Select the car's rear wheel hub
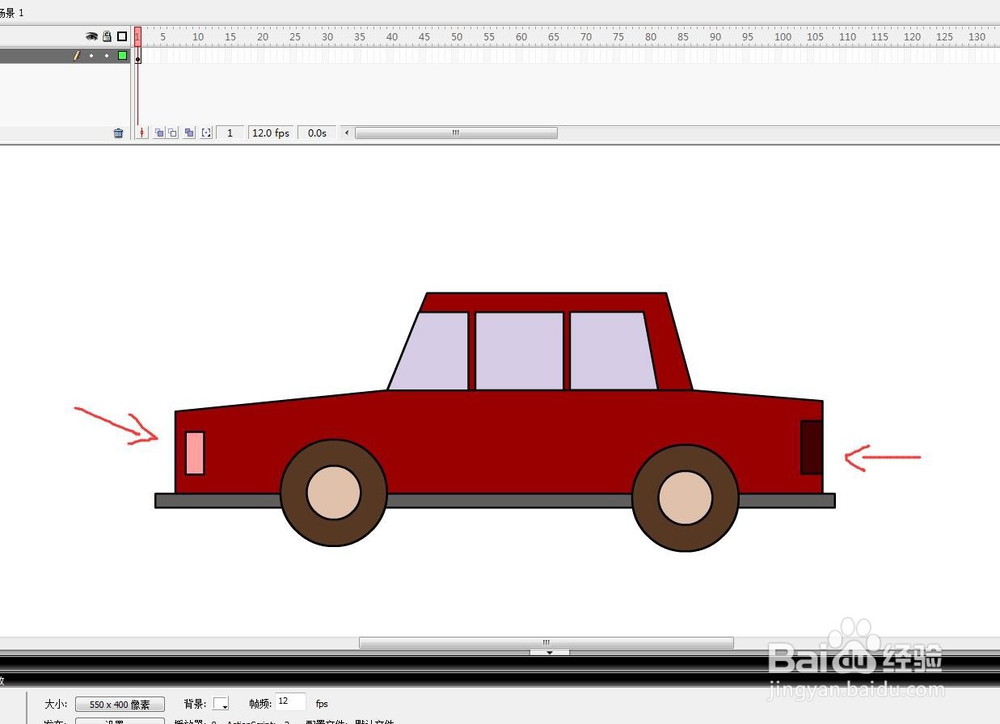The image size is (1000, 724). [x=686, y=498]
